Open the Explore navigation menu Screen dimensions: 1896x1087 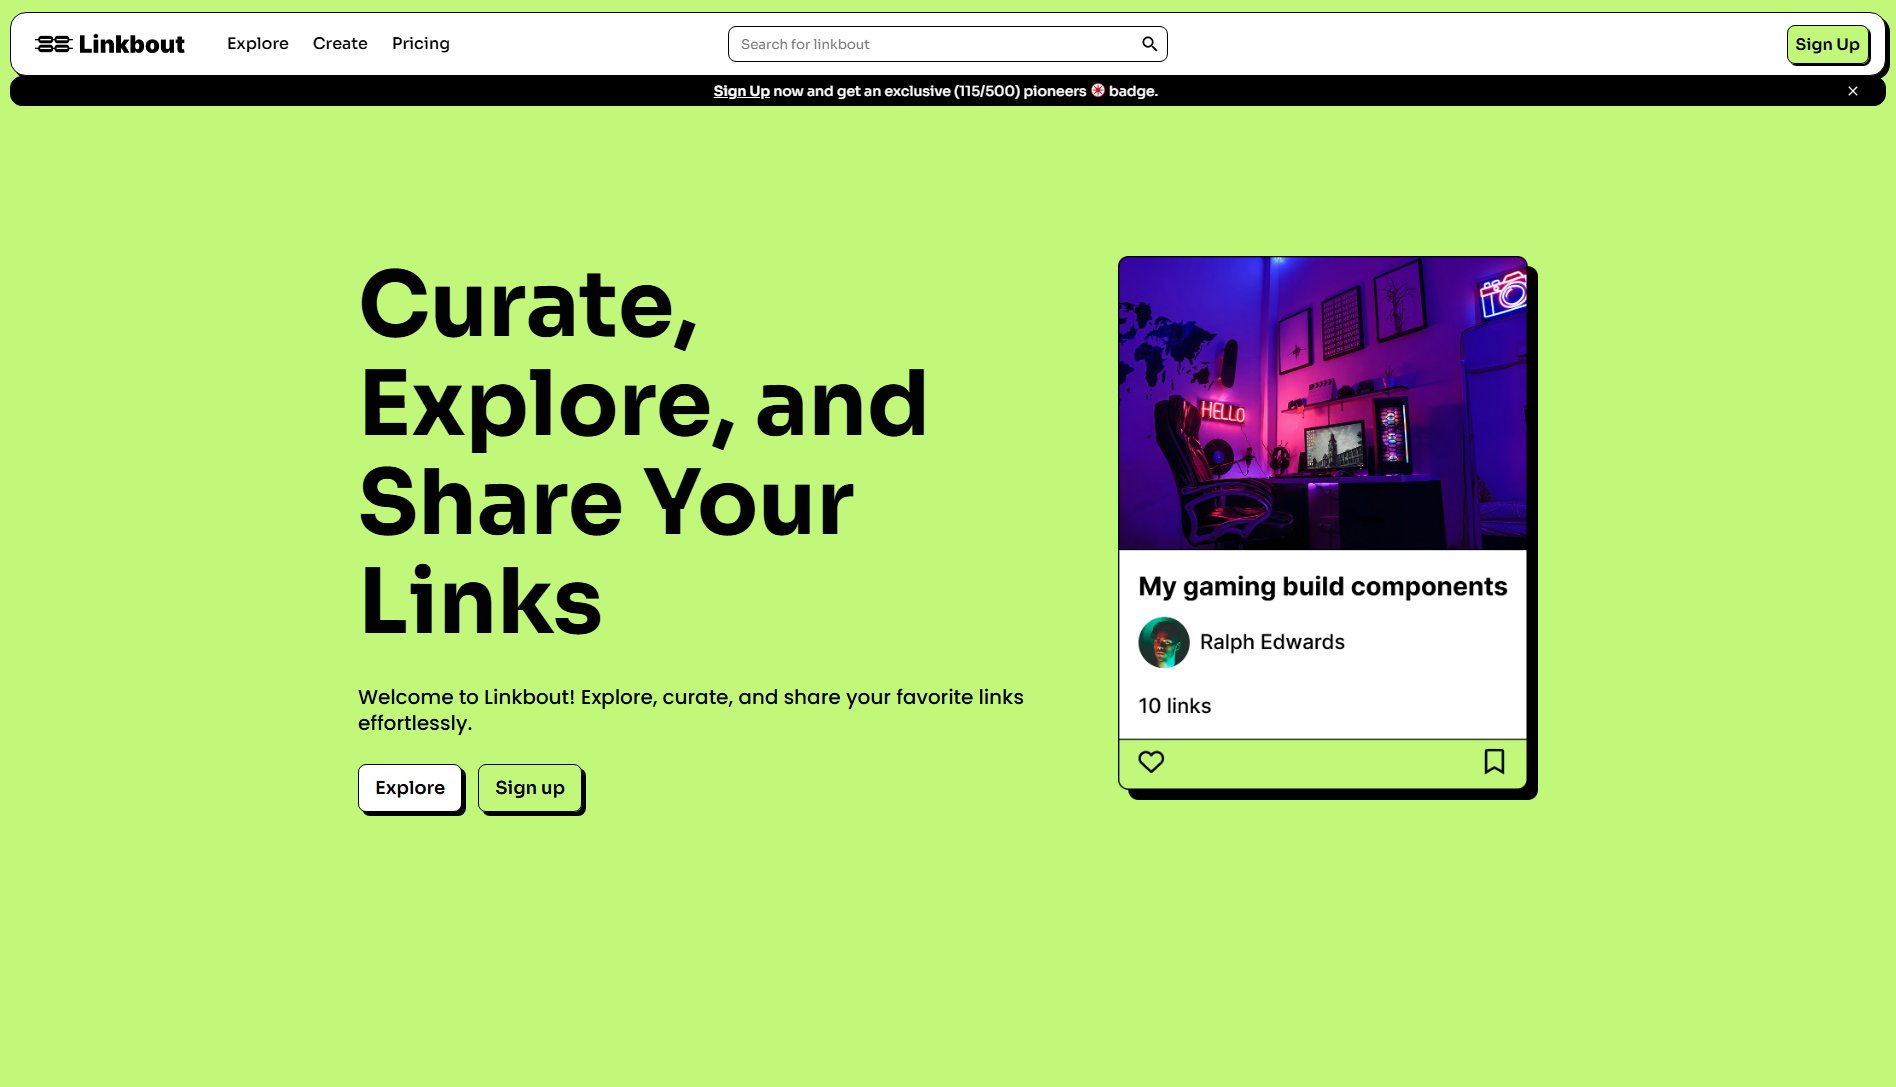tap(257, 43)
